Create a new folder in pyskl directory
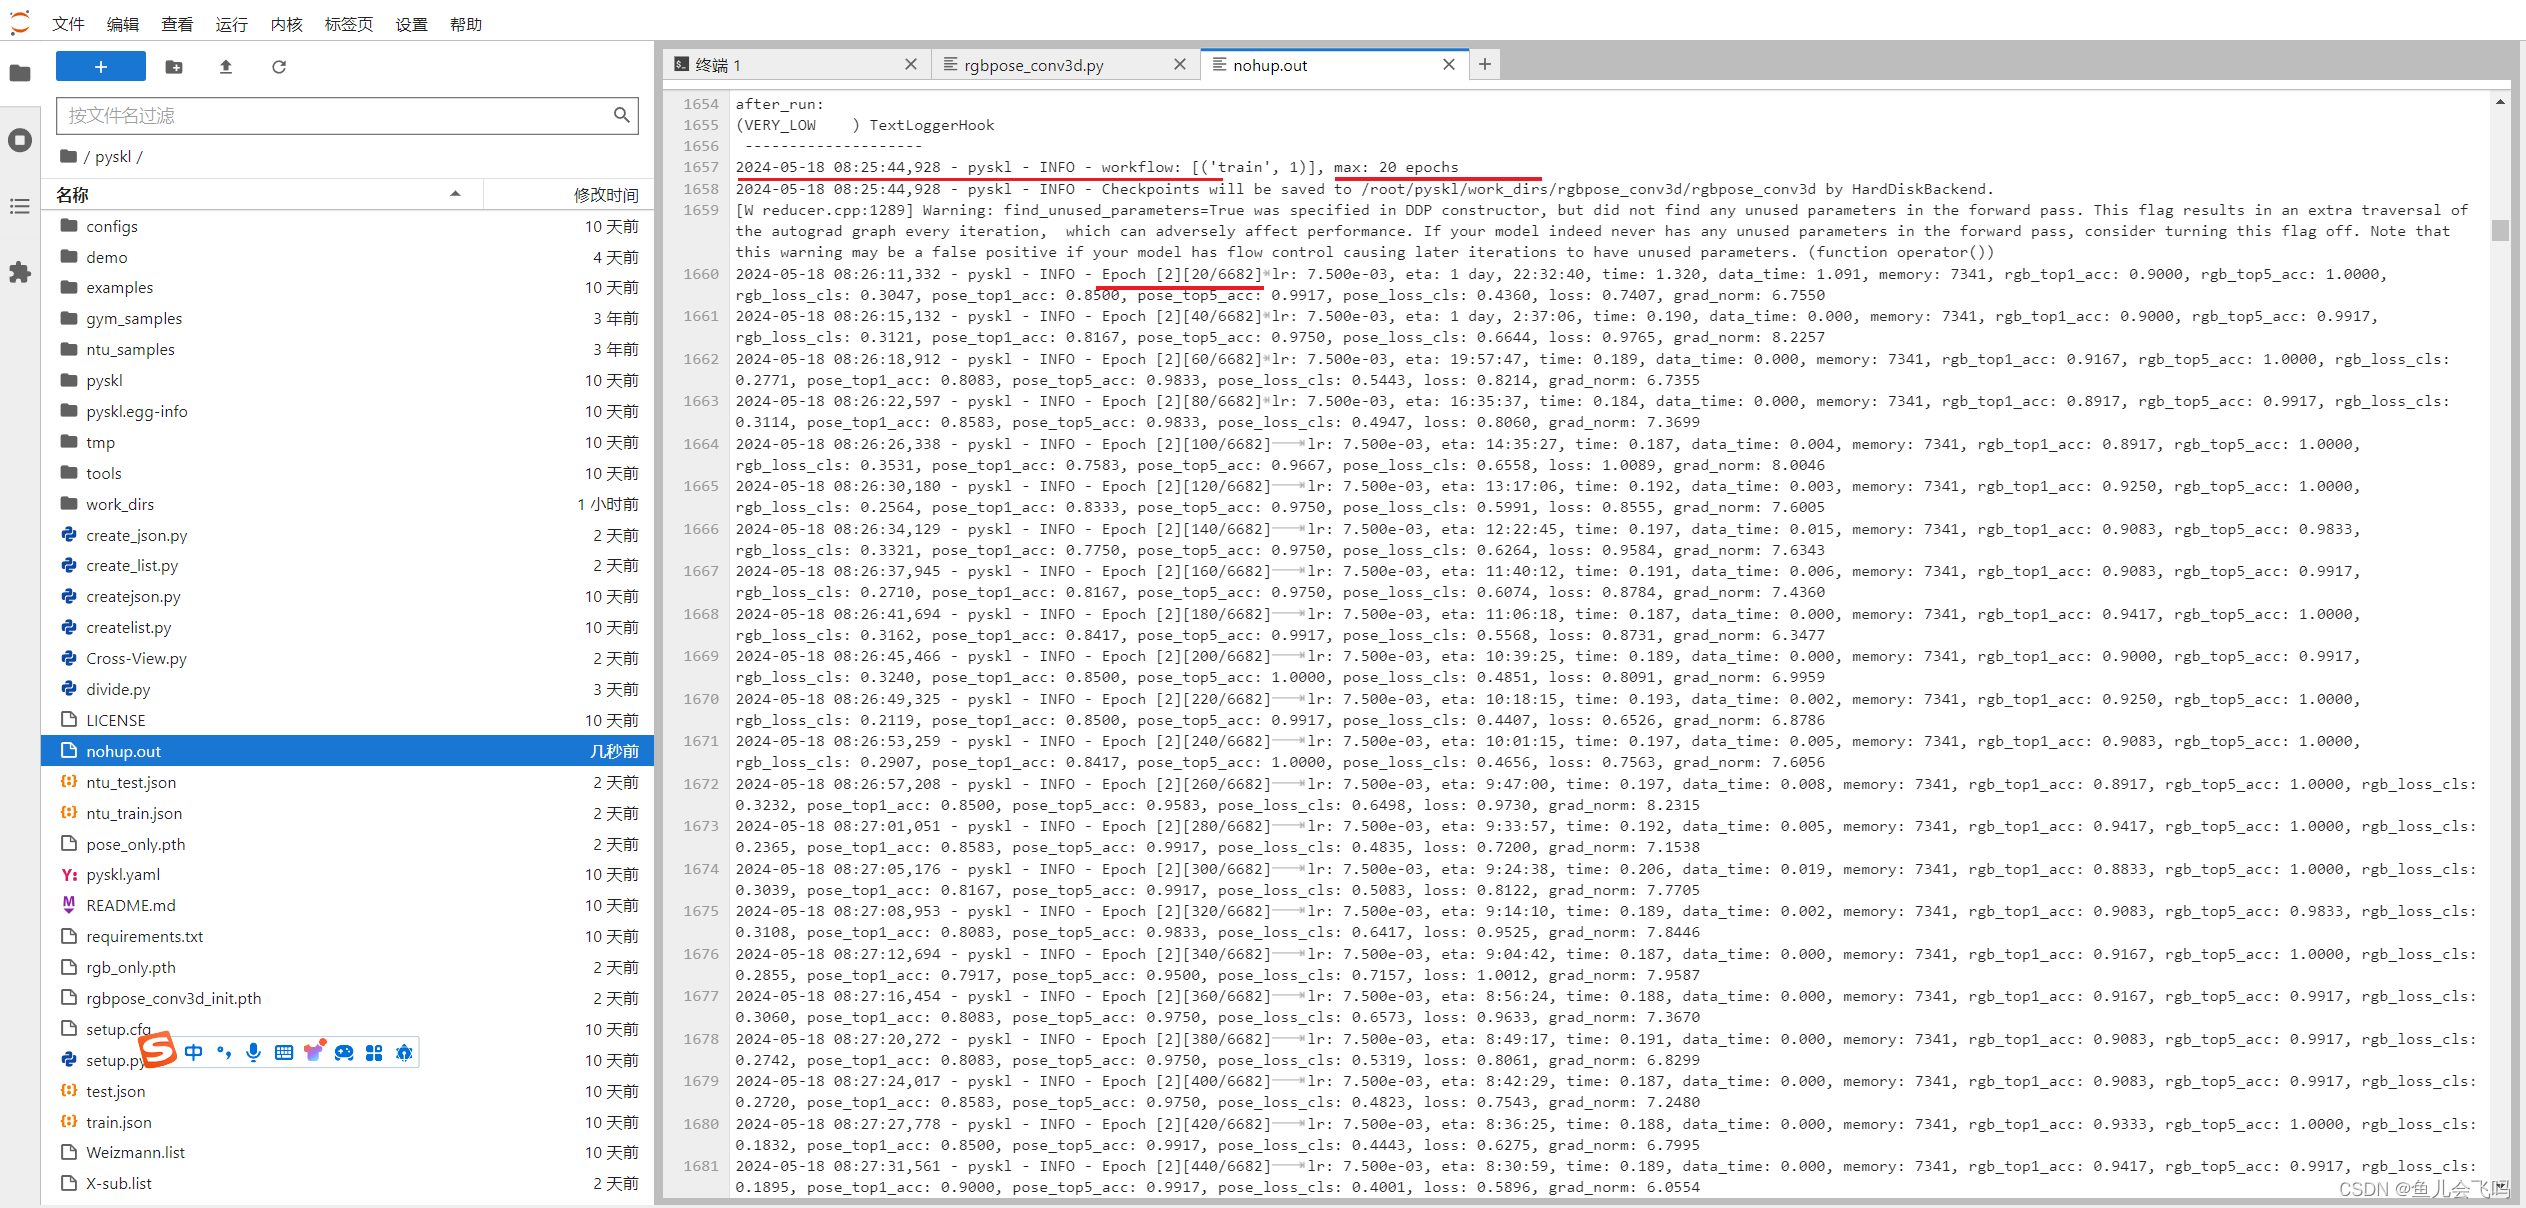This screenshot has width=2526, height=1208. (x=174, y=66)
